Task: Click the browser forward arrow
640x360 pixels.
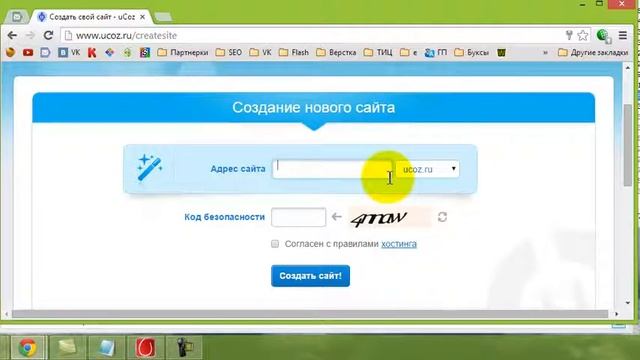Action: point(30,36)
